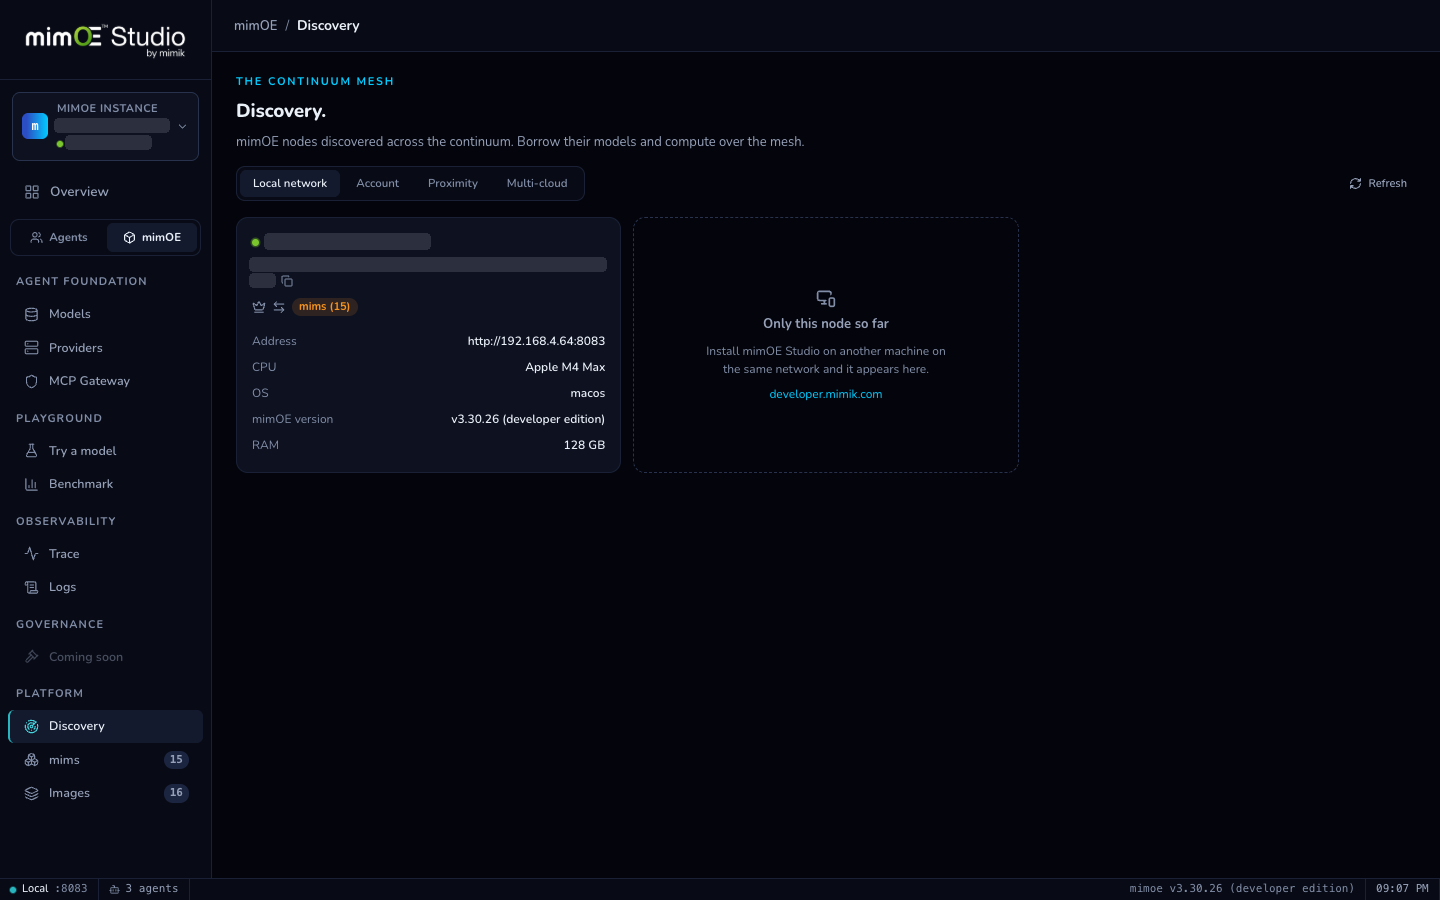Image resolution: width=1440 pixels, height=900 pixels.
Task: Copy the node ID with the copy icon
Action: (287, 281)
